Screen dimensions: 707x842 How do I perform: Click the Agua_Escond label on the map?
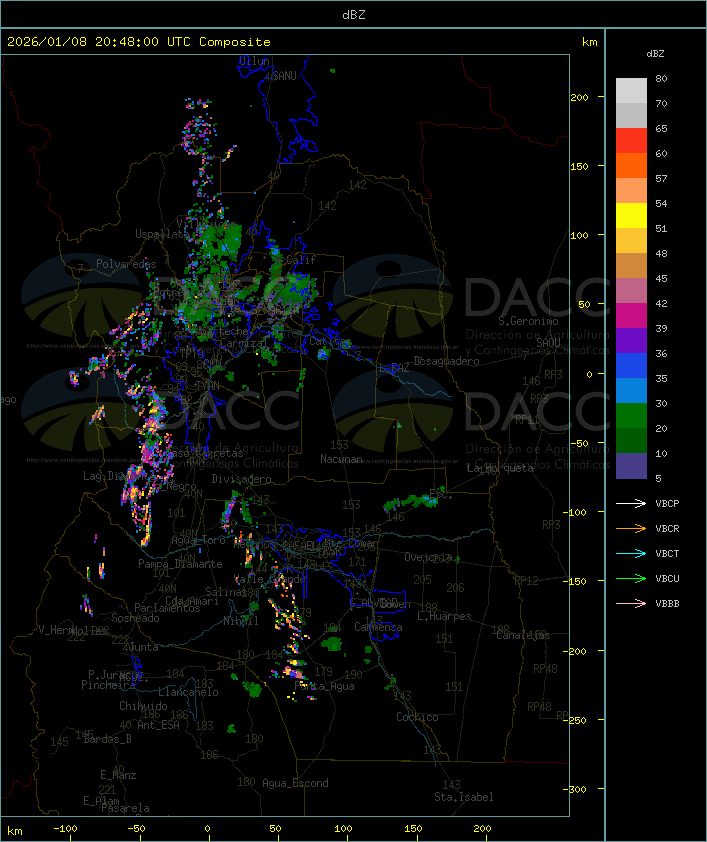[295, 783]
